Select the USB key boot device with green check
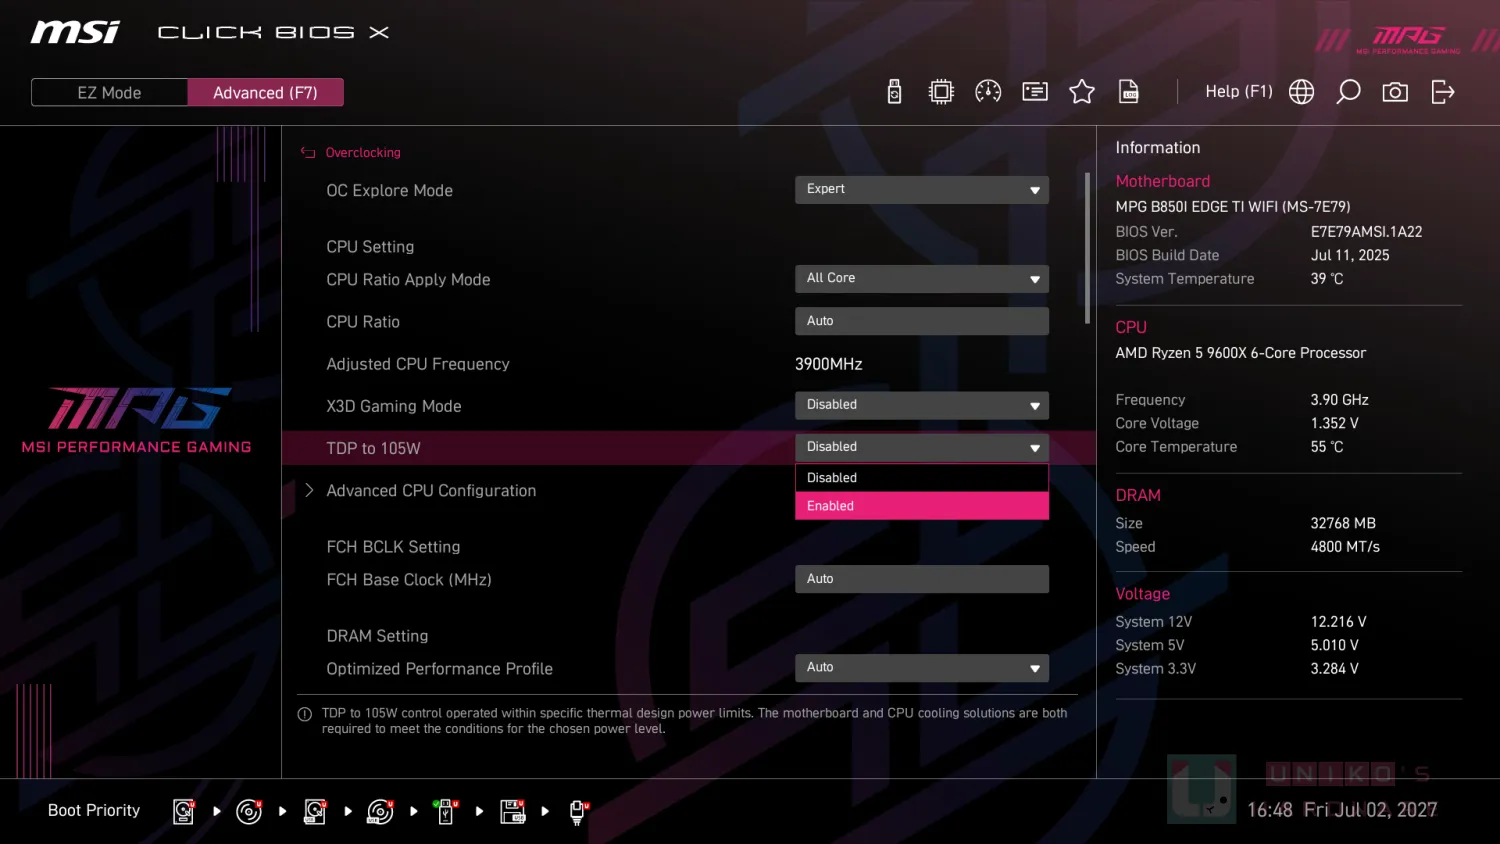The height and width of the screenshot is (844, 1500). coord(446,811)
